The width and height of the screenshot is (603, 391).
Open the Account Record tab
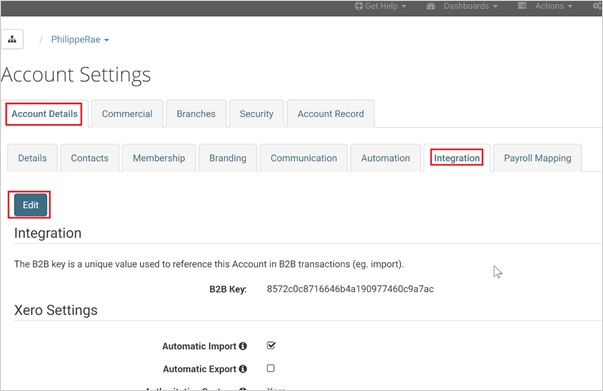[x=331, y=114]
